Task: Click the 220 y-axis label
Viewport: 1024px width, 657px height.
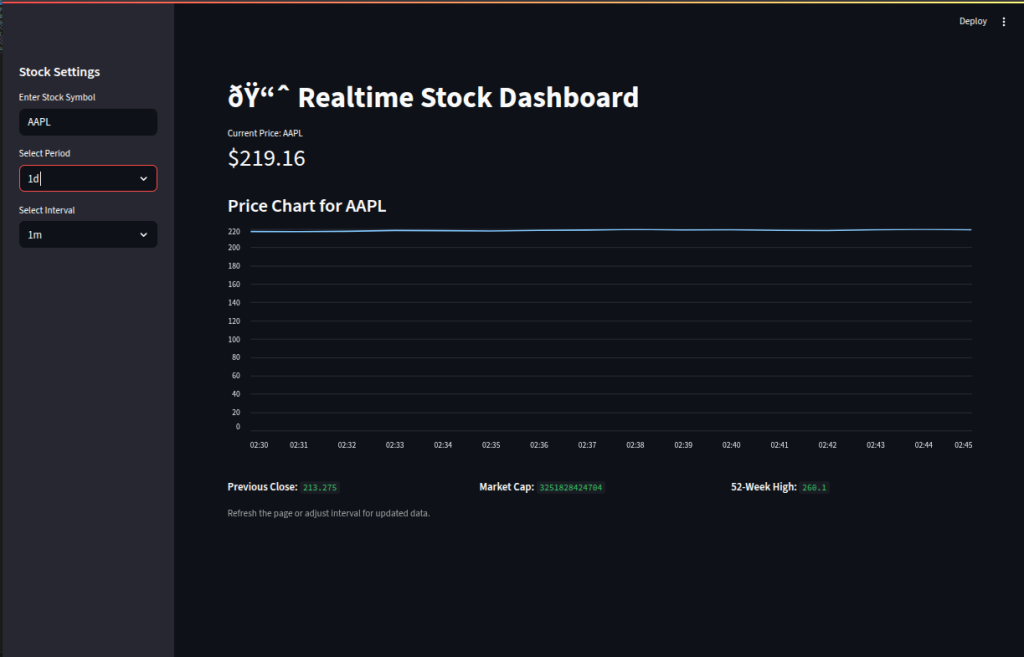Action: 234,231
